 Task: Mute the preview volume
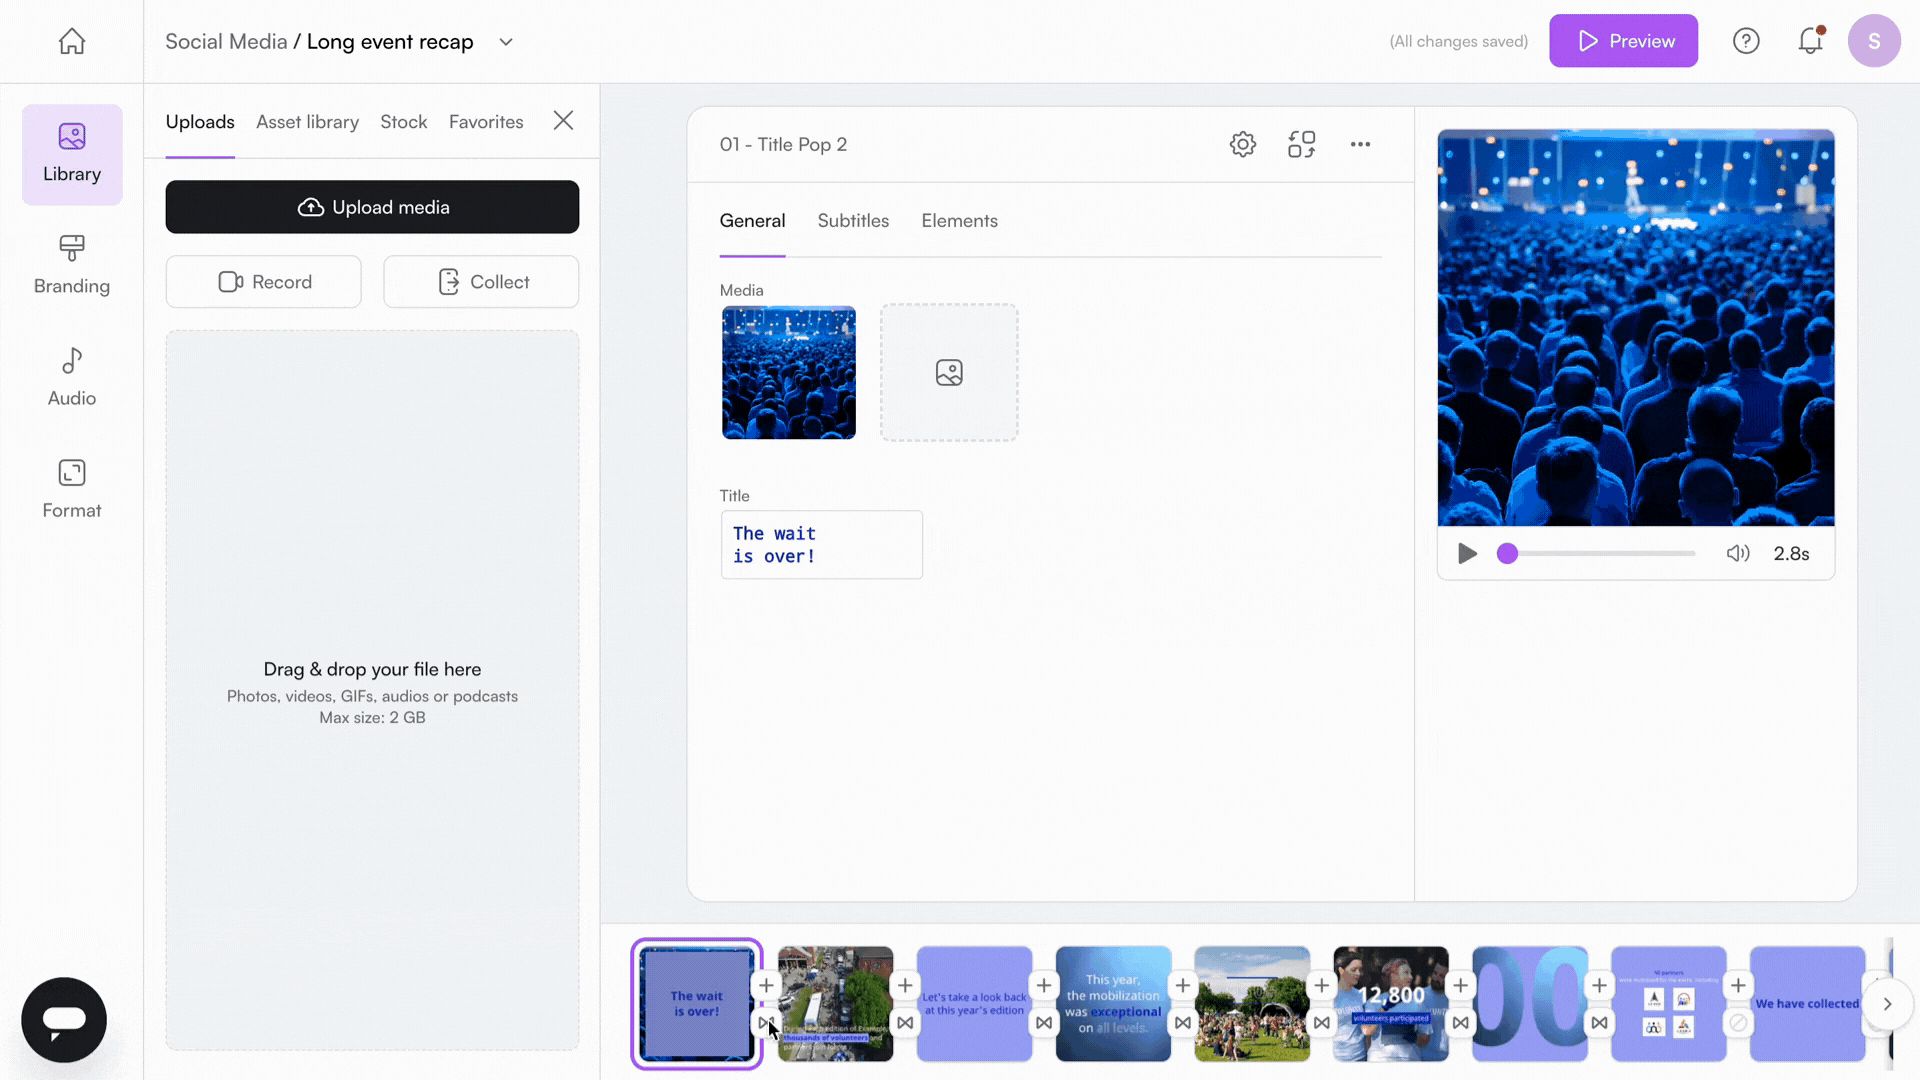coord(1738,554)
